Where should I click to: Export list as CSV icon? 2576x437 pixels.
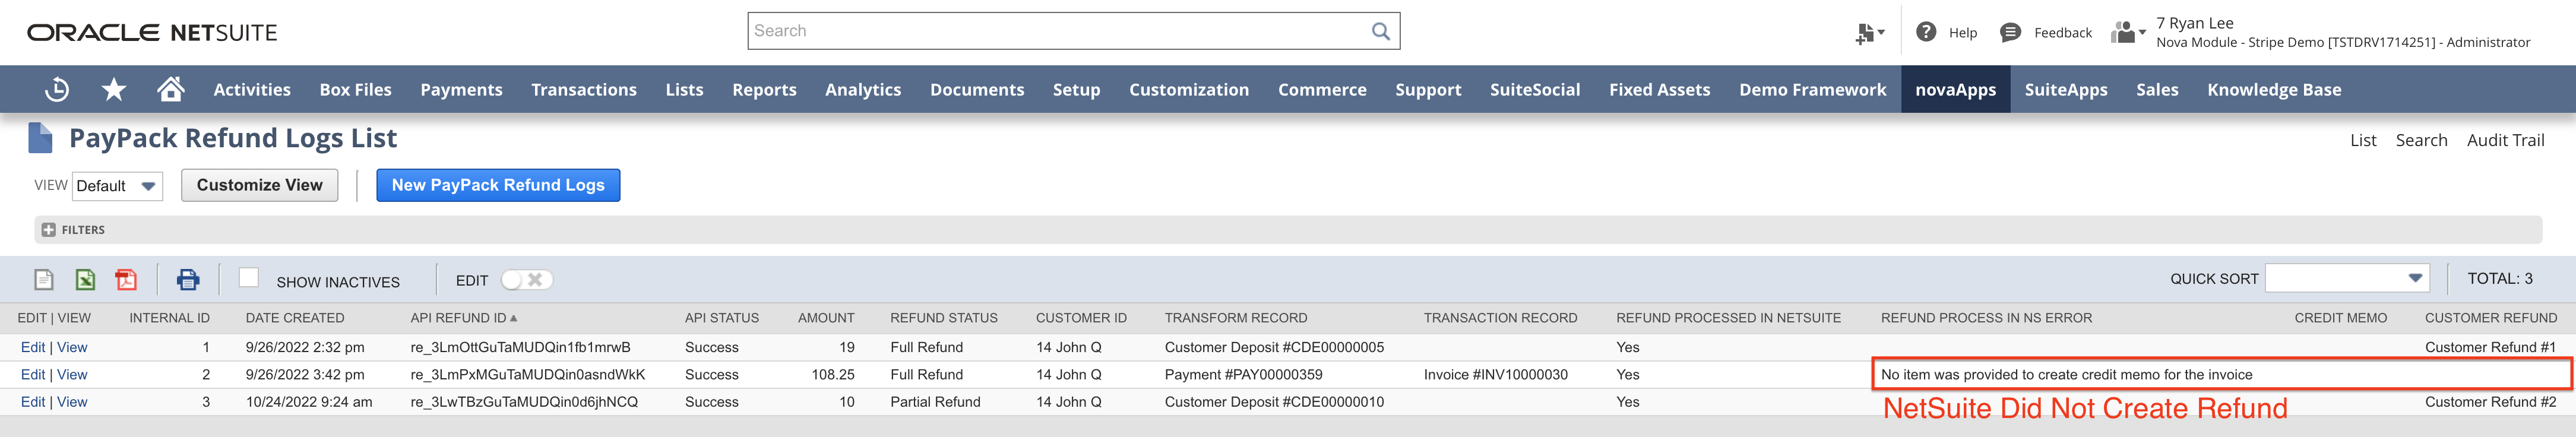click(x=44, y=280)
